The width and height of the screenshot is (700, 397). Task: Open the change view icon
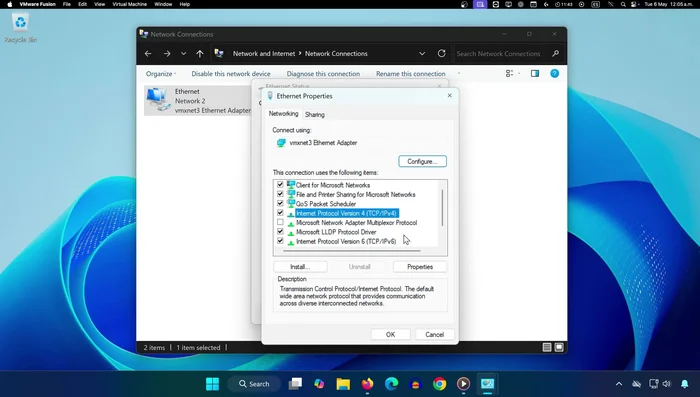coord(509,74)
